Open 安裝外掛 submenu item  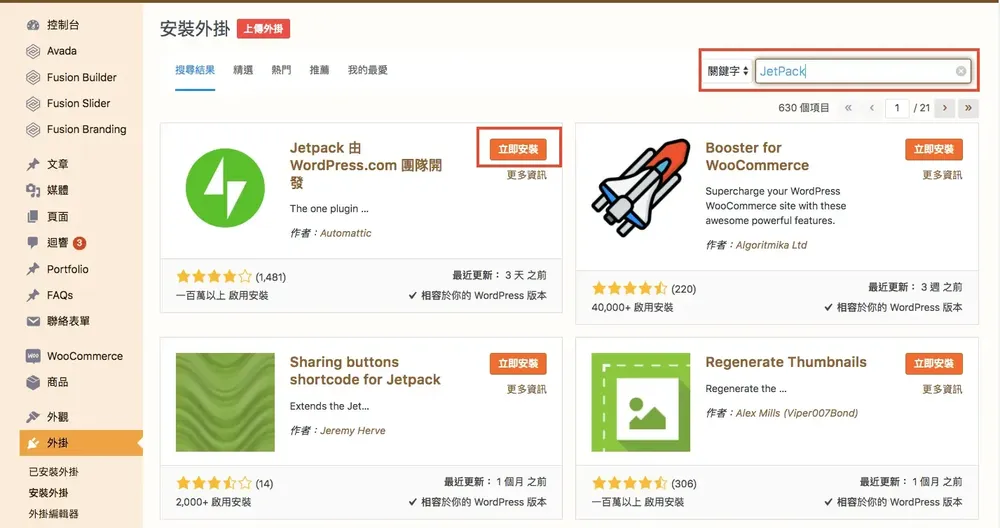(x=48, y=493)
